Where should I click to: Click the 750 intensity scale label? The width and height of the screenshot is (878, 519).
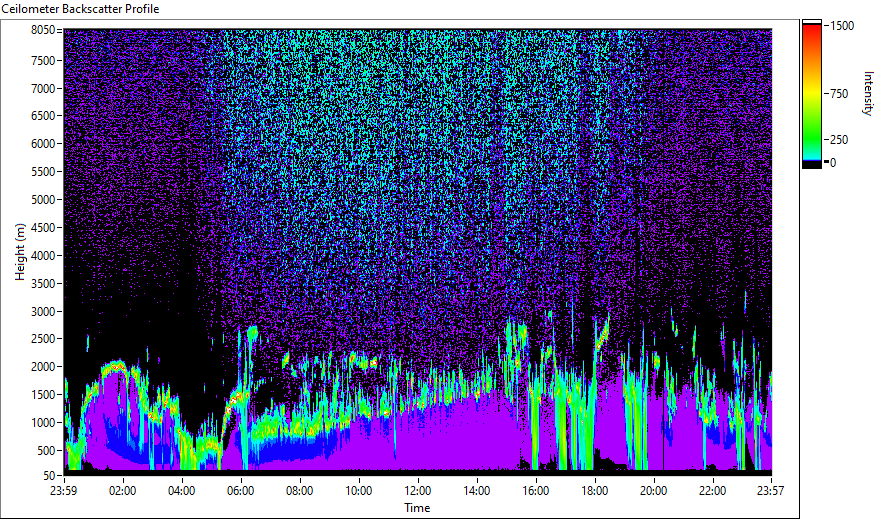click(x=839, y=94)
